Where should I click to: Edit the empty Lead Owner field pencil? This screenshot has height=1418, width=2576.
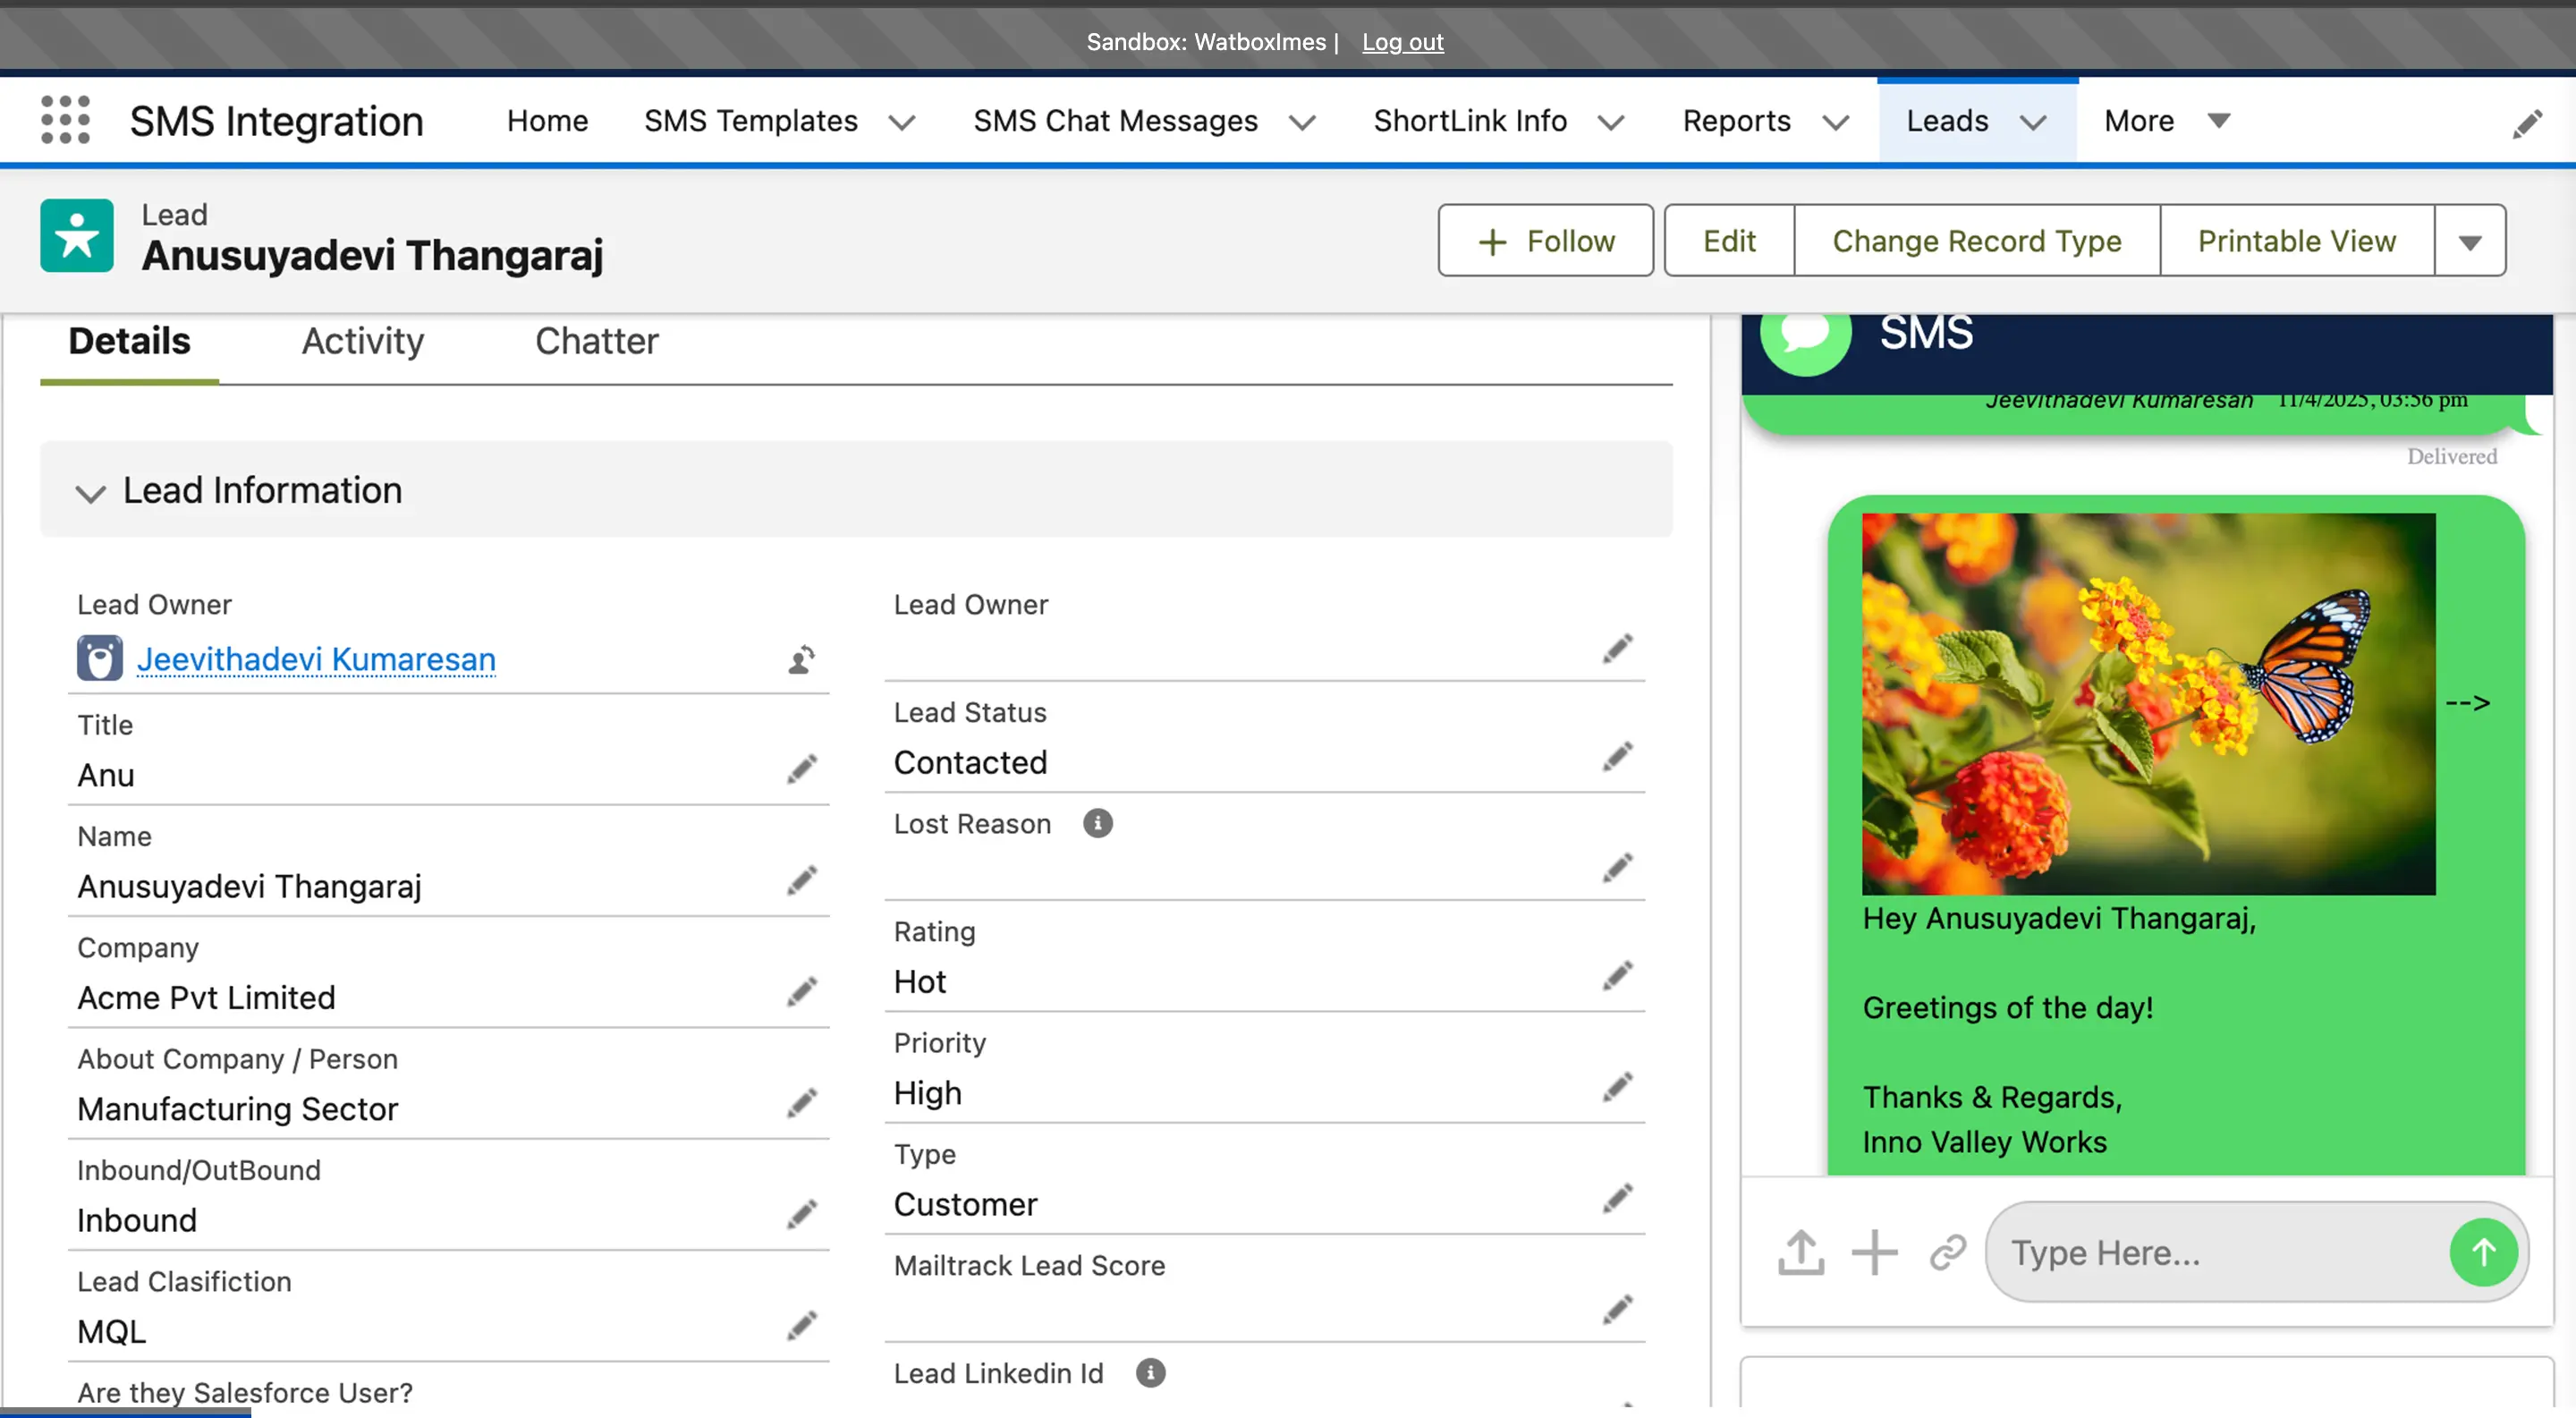tap(1617, 649)
